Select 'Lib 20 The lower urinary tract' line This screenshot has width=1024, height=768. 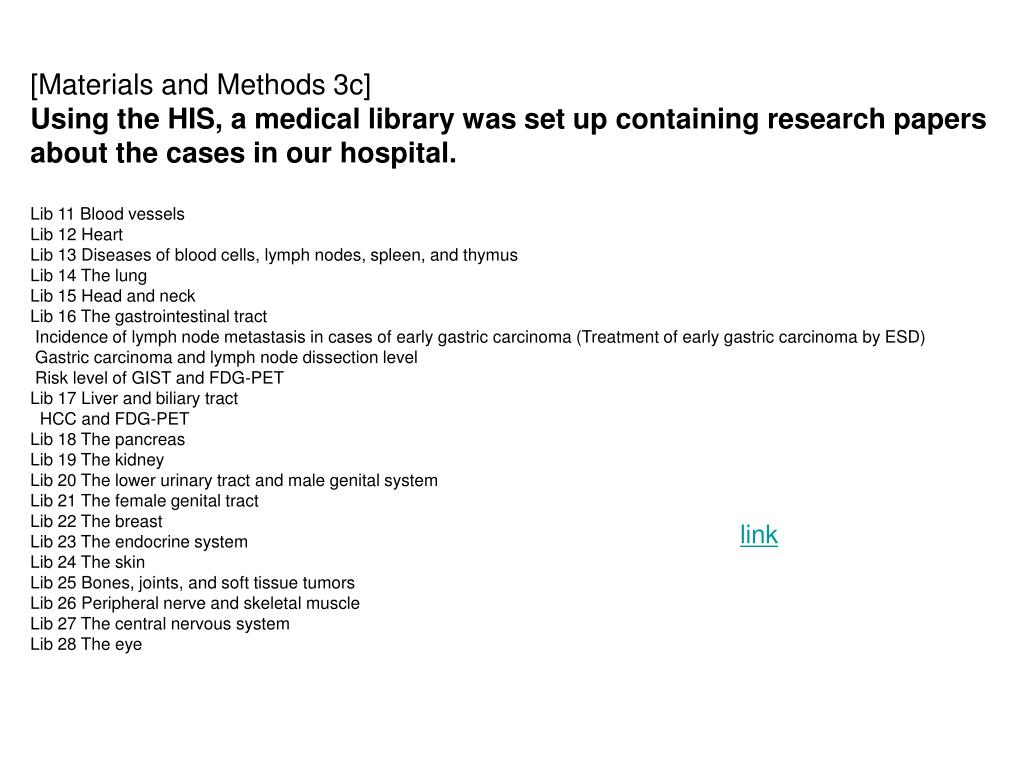(x=234, y=481)
